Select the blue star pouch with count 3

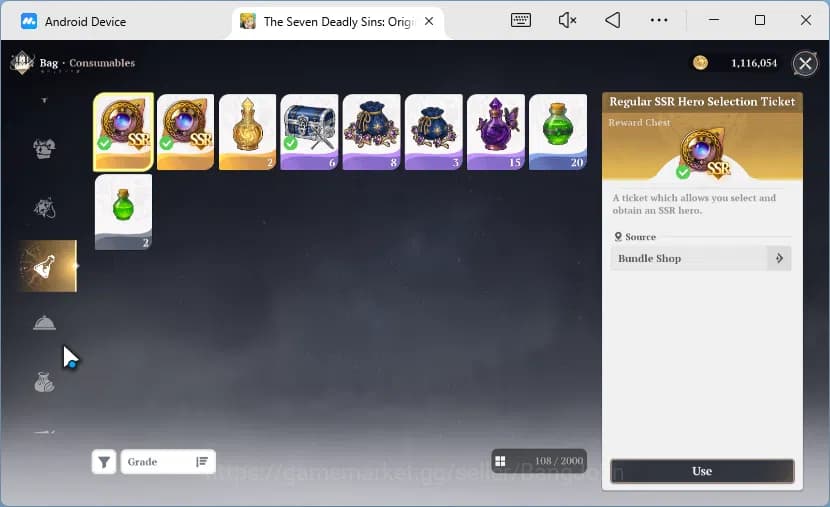434,132
